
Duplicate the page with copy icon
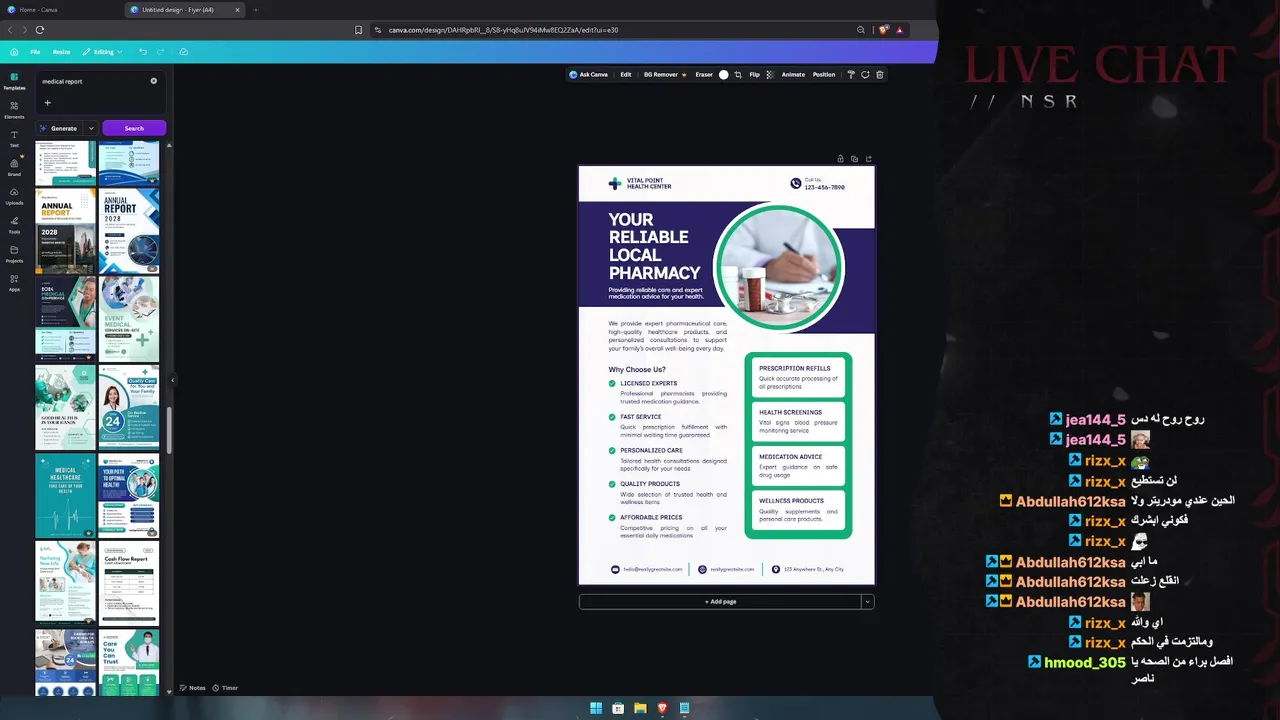point(854,159)
